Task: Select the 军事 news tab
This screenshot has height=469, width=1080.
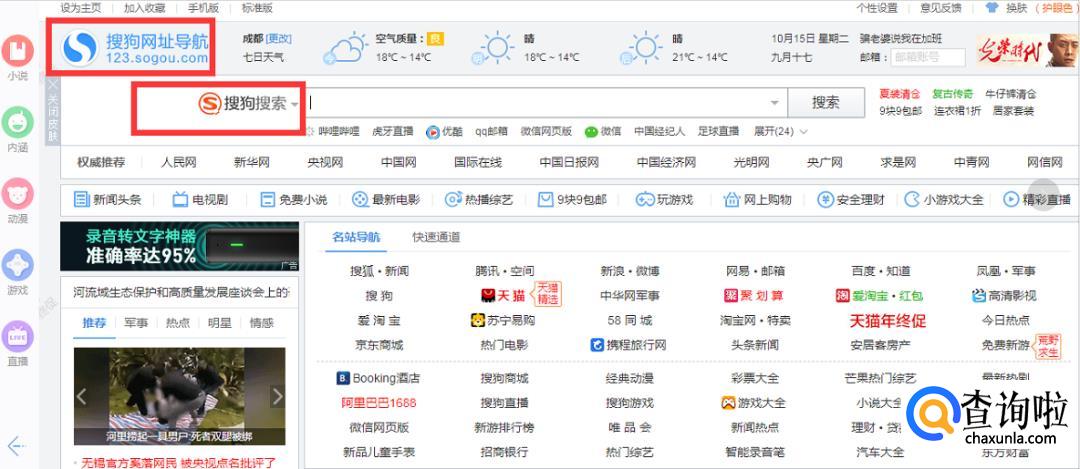Action: 136,322
